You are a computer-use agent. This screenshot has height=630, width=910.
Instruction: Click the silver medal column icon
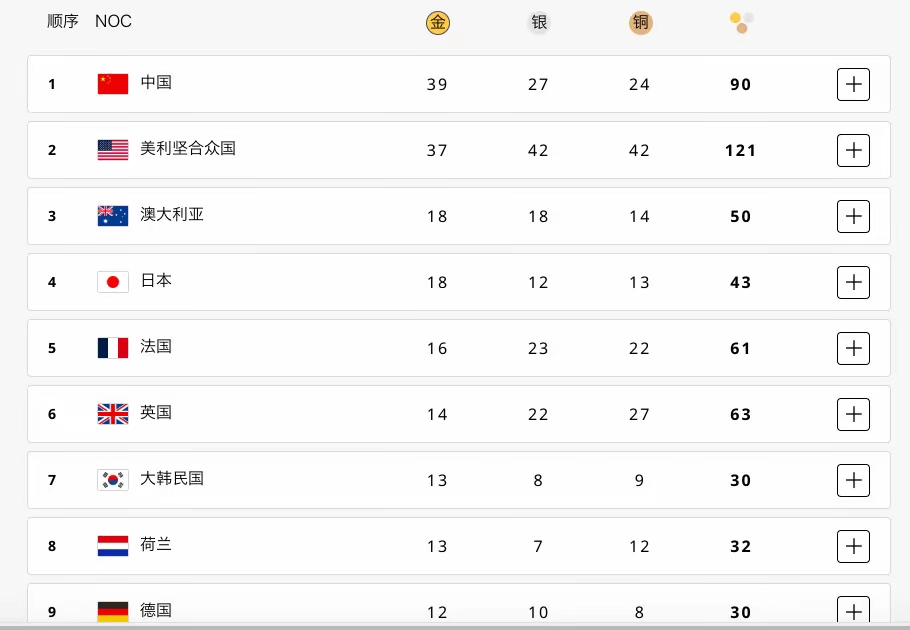[x=539, y=23]
